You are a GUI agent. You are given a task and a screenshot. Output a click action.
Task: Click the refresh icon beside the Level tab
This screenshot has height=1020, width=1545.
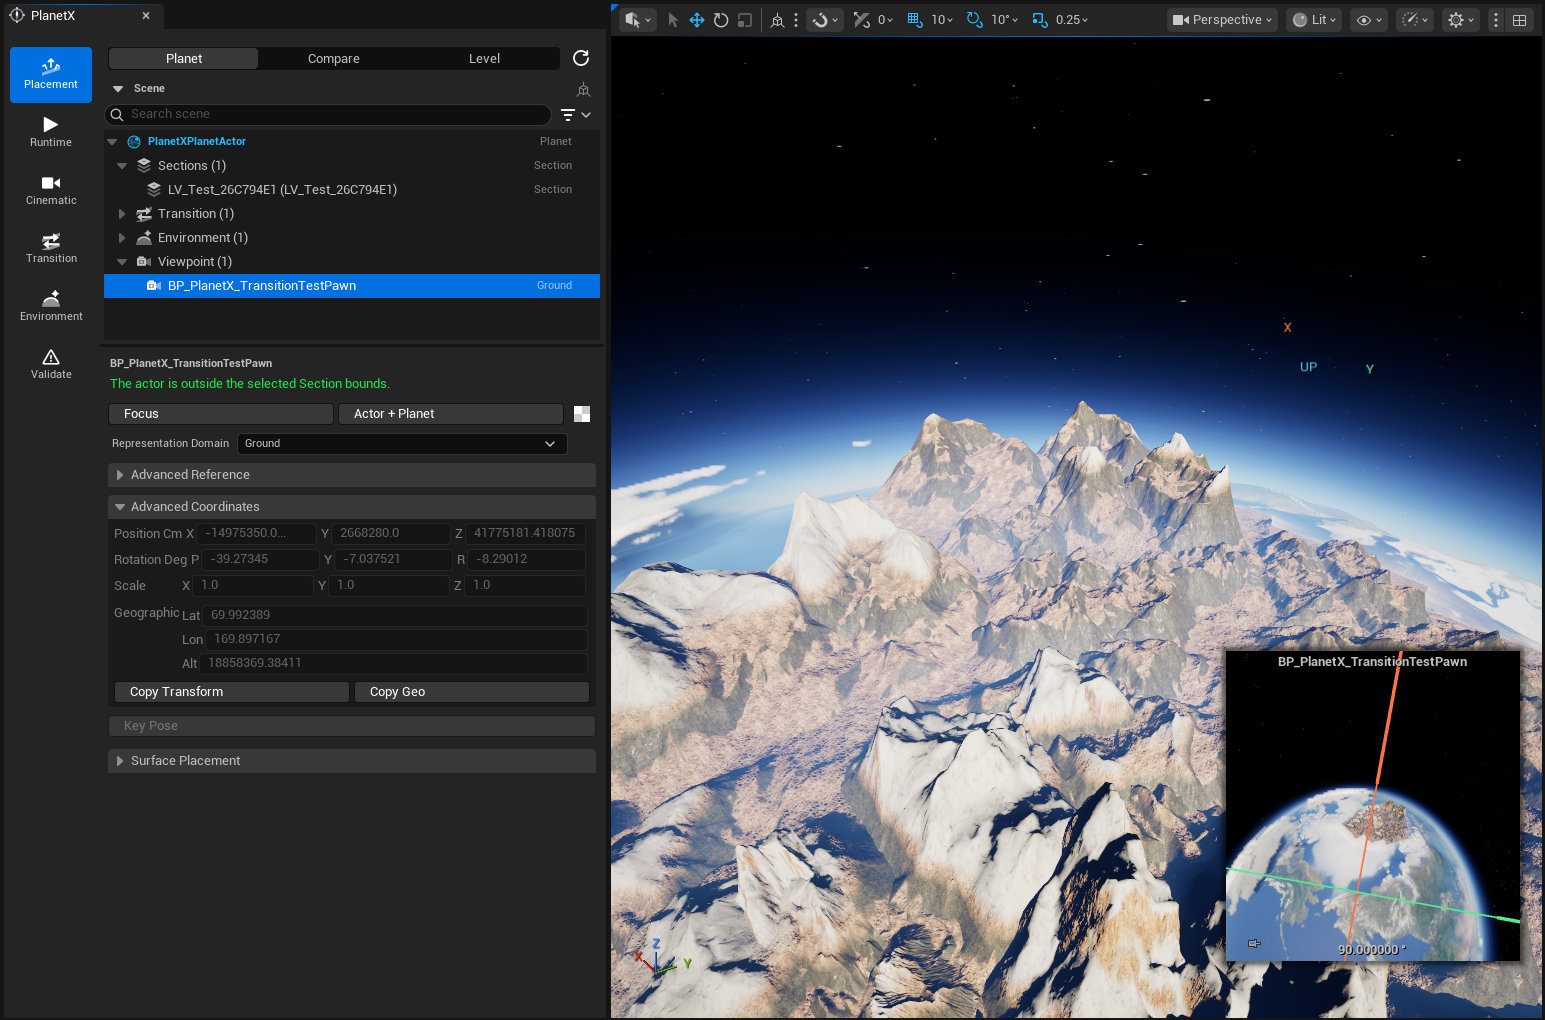581,58
